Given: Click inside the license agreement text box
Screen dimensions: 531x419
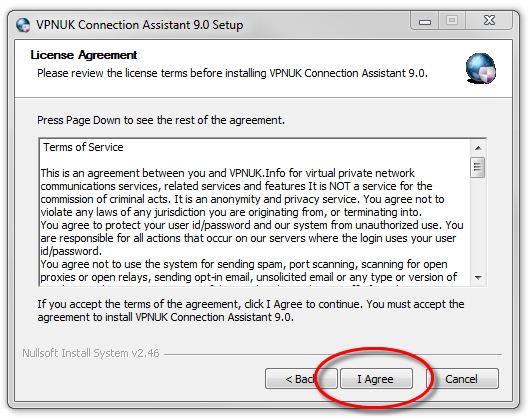Looking at the screenshot, I should 255,212.
